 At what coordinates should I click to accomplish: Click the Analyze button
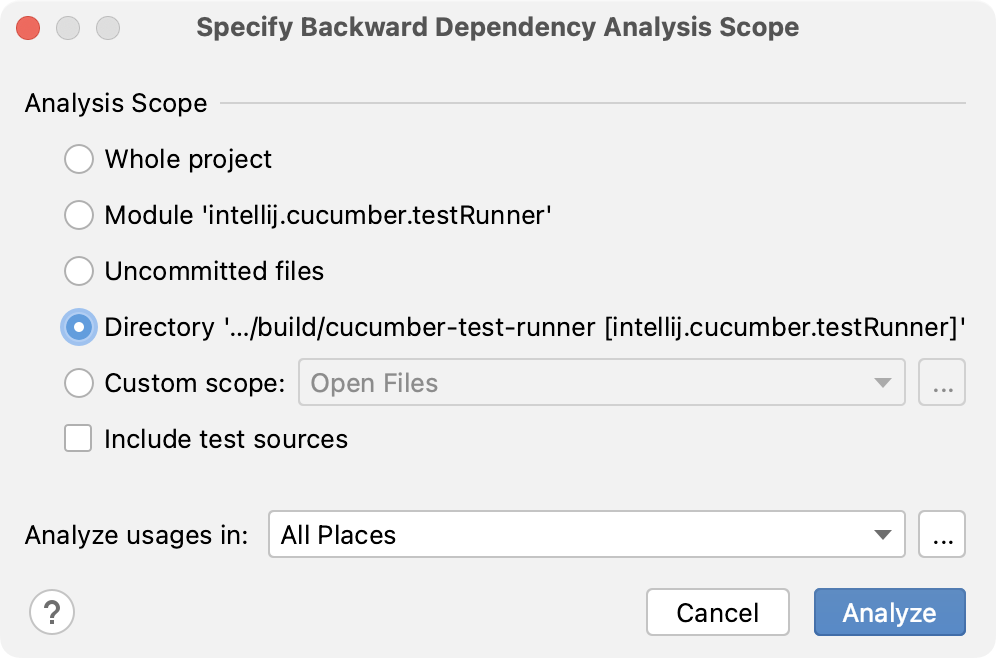tap(890, 612)
